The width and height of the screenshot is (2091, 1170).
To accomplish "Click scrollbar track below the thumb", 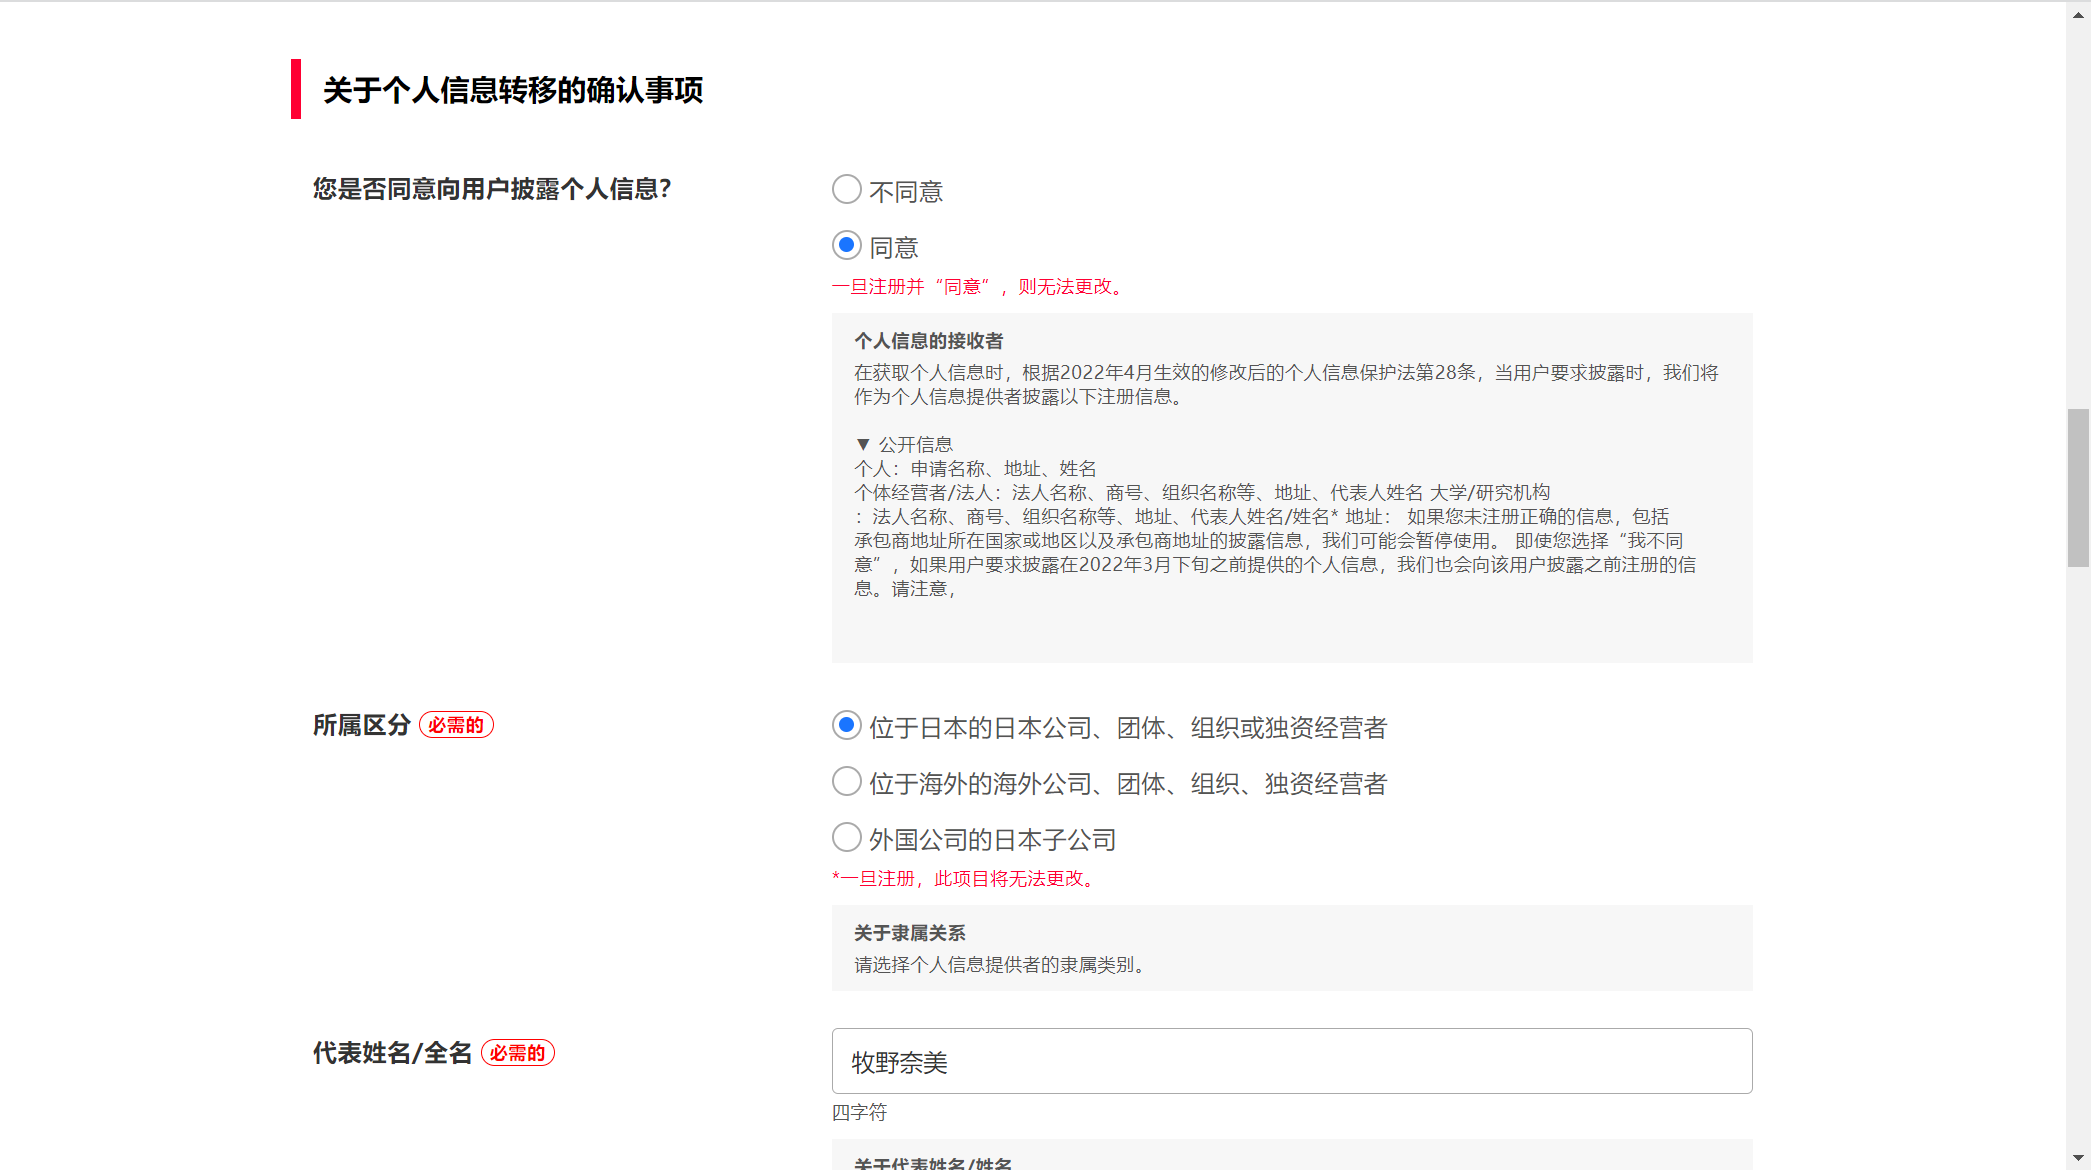I will pyautogui.click(x=2078, y=850).
